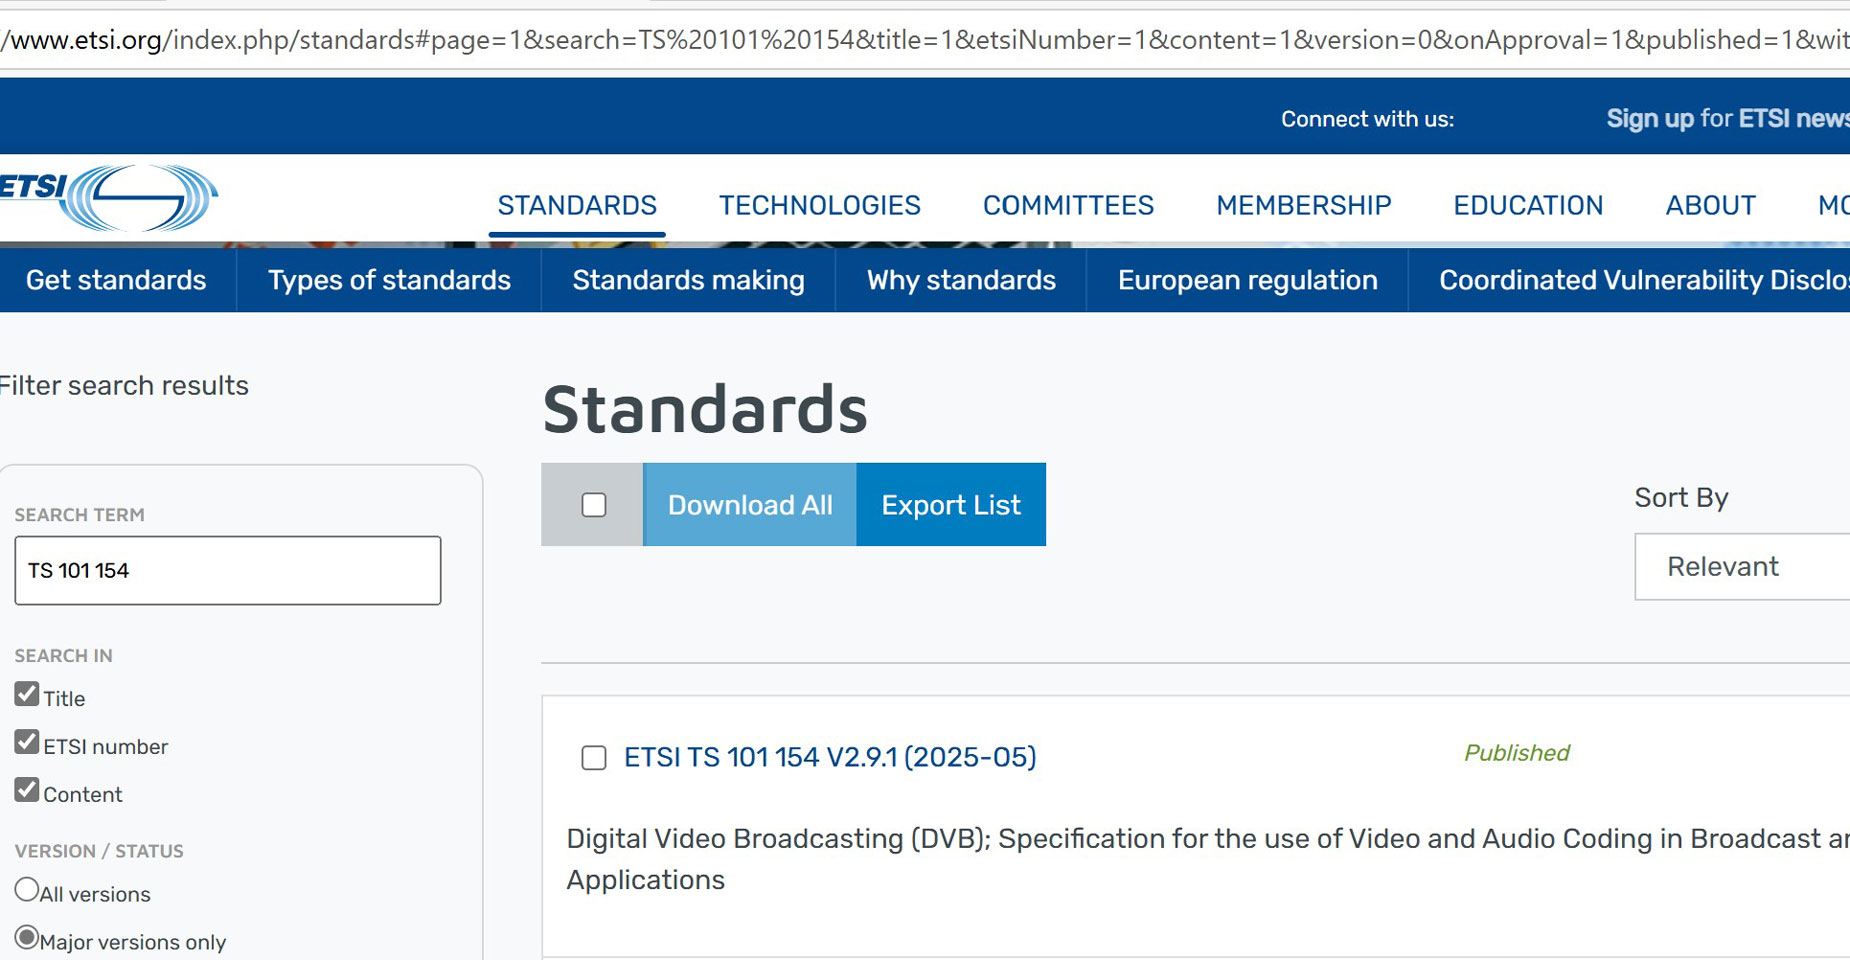
Task: Open the TECHNOLOGIES menu
Action: 820,205
